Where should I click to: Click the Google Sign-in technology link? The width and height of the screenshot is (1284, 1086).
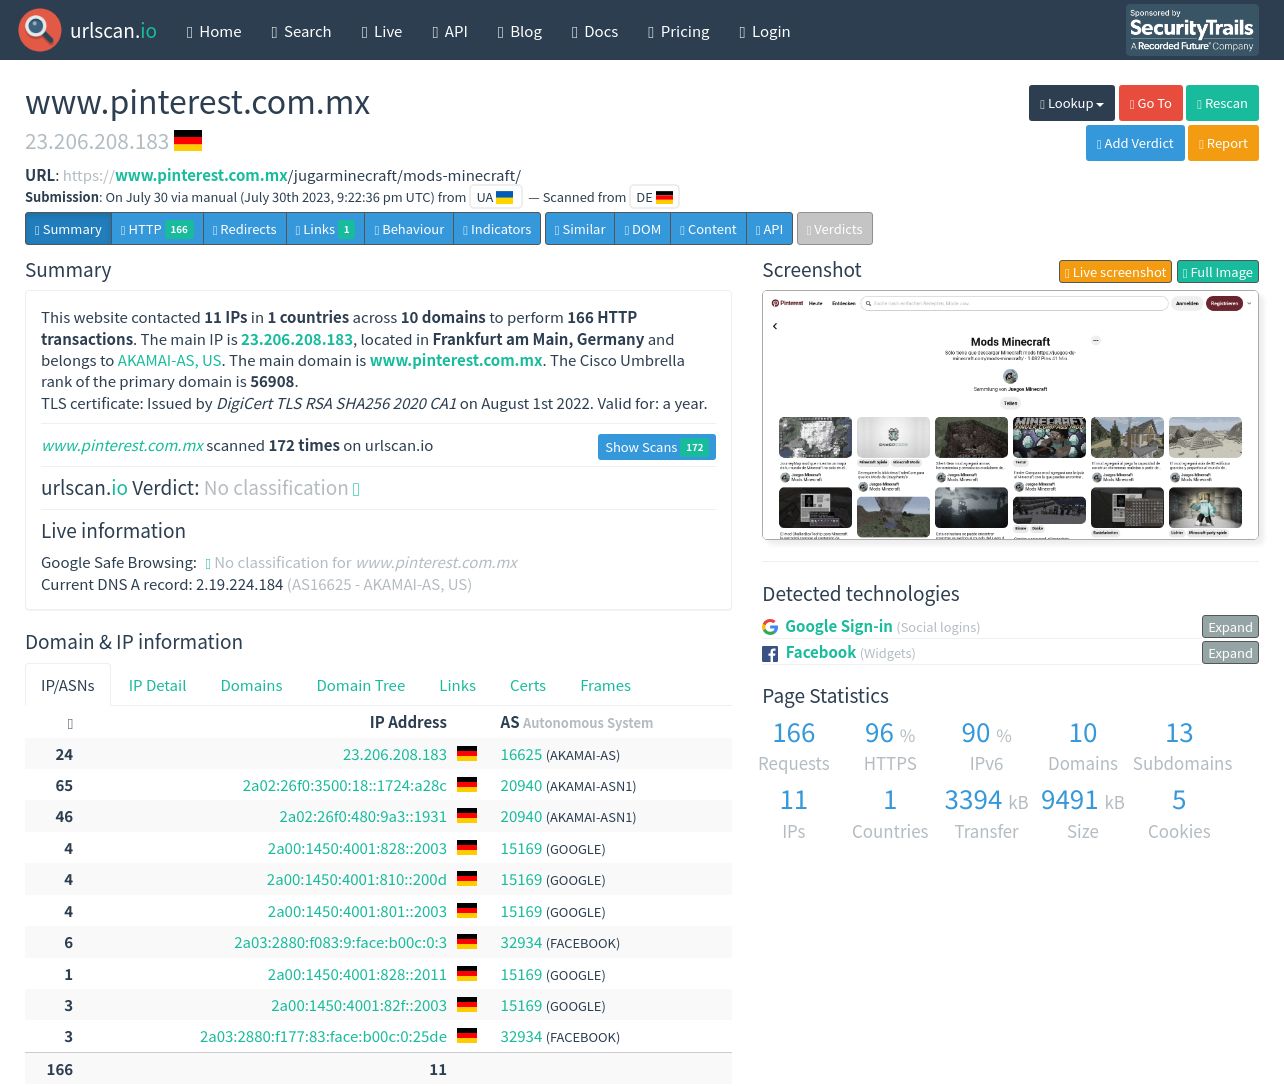[838, 626]
